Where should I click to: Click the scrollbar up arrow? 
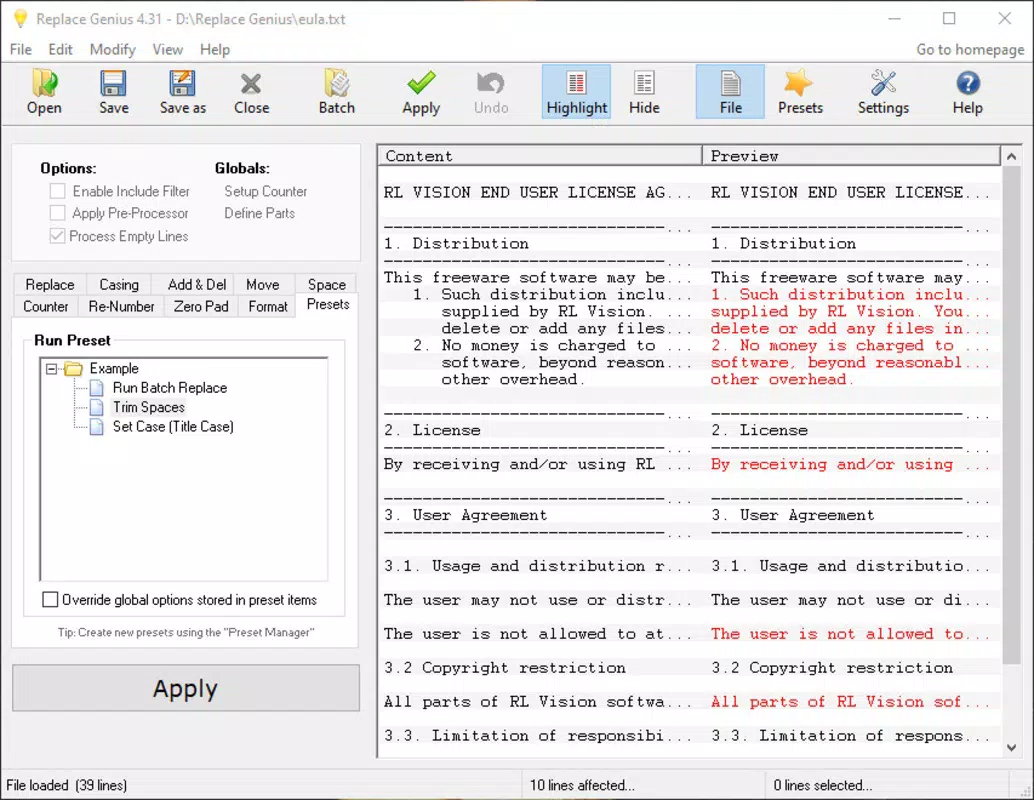coord(1011,156)
